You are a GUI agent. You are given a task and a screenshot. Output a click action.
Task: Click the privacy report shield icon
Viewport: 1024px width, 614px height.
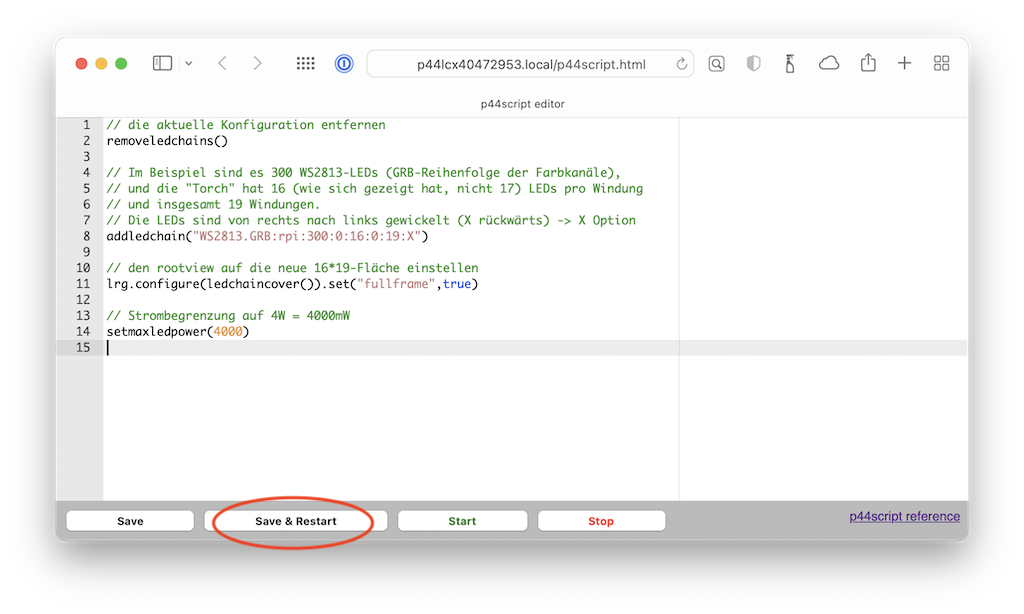[752, 62]
